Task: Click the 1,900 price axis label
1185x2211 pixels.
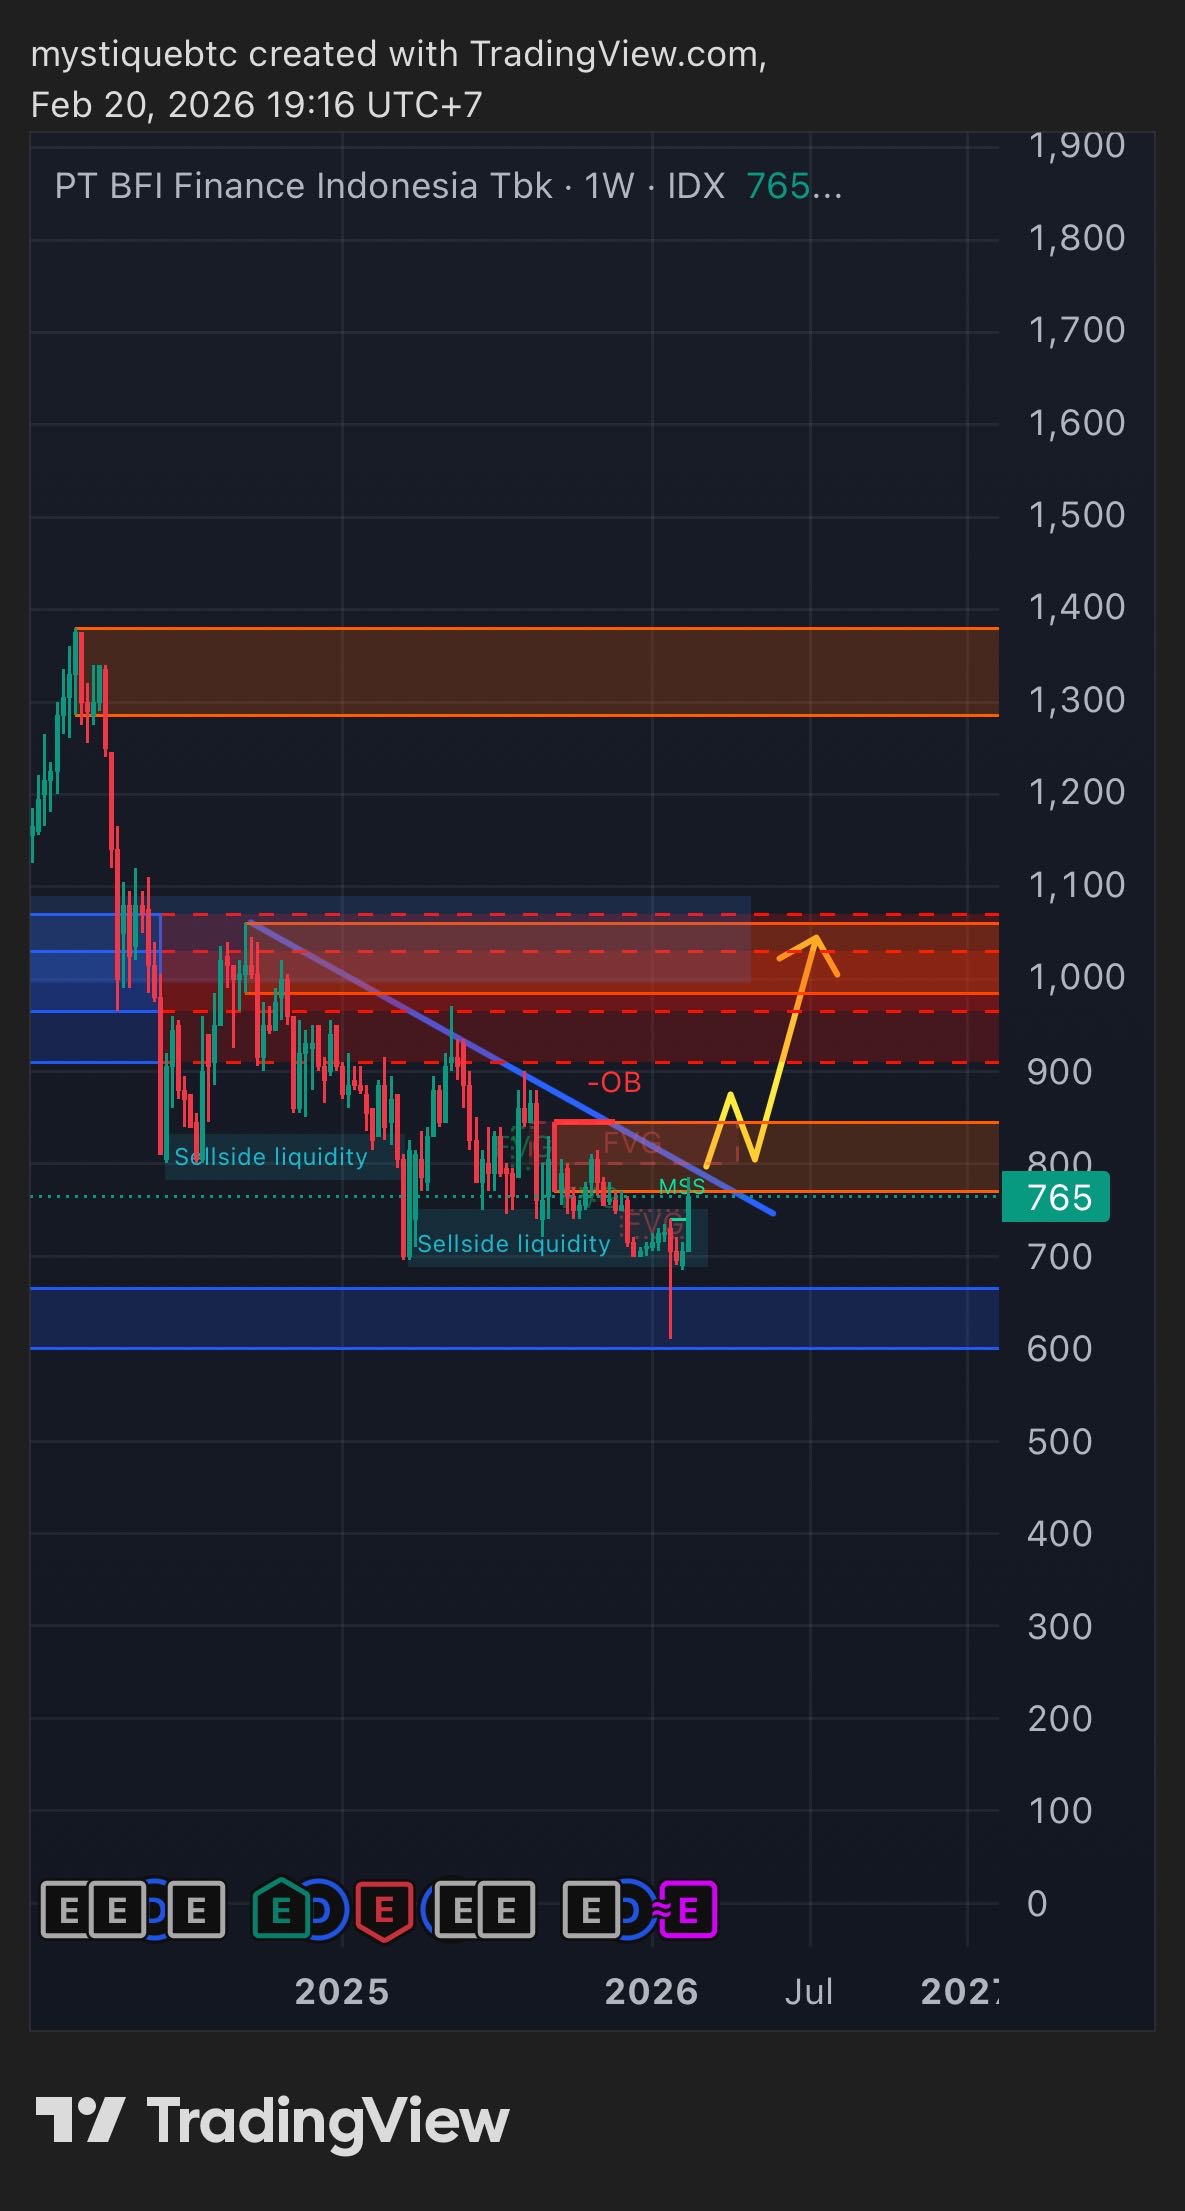Action: [x=1077, y=145]
